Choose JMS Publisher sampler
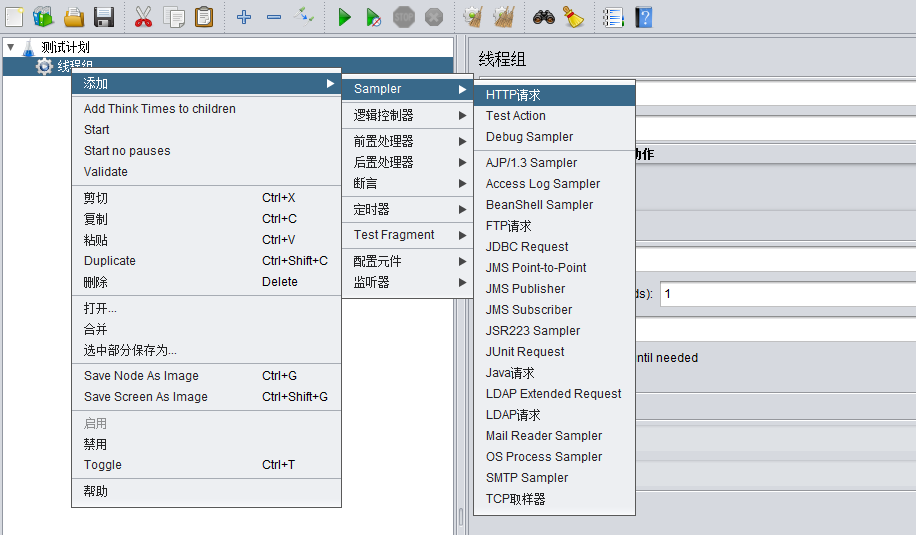916x535 pixels. pyautogui.click(x=554, y=289)
